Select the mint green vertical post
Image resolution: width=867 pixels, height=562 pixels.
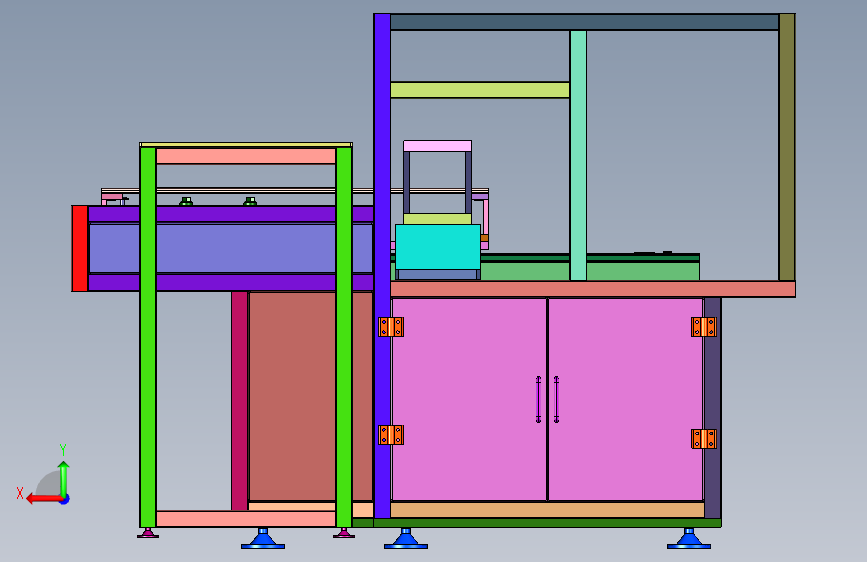[578, 155]
